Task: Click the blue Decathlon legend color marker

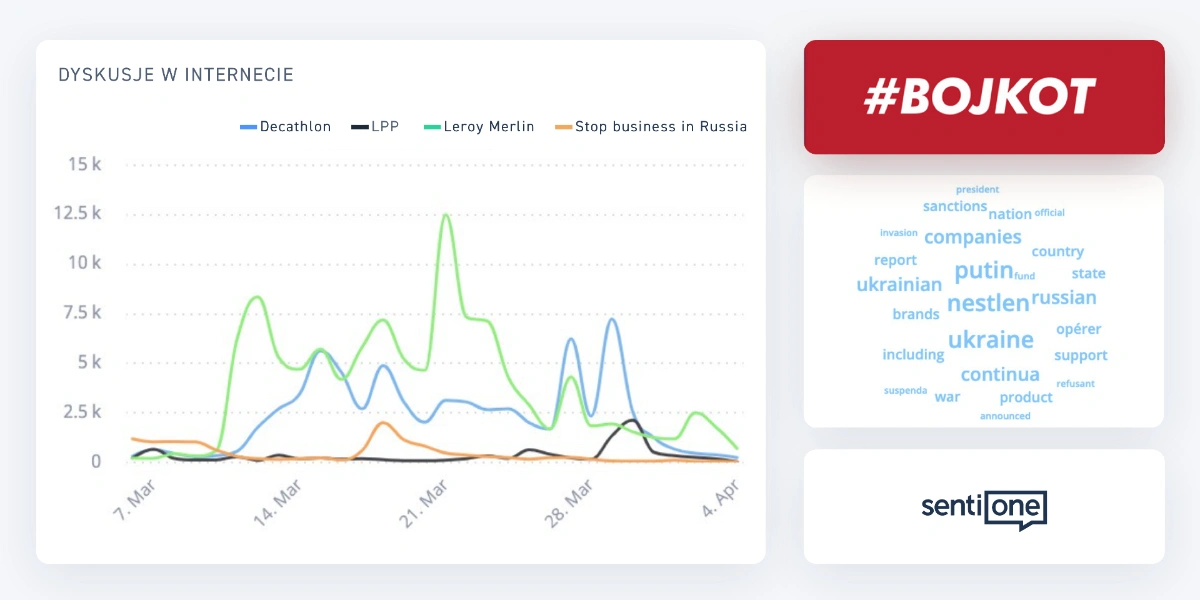Action: [249, 127]
